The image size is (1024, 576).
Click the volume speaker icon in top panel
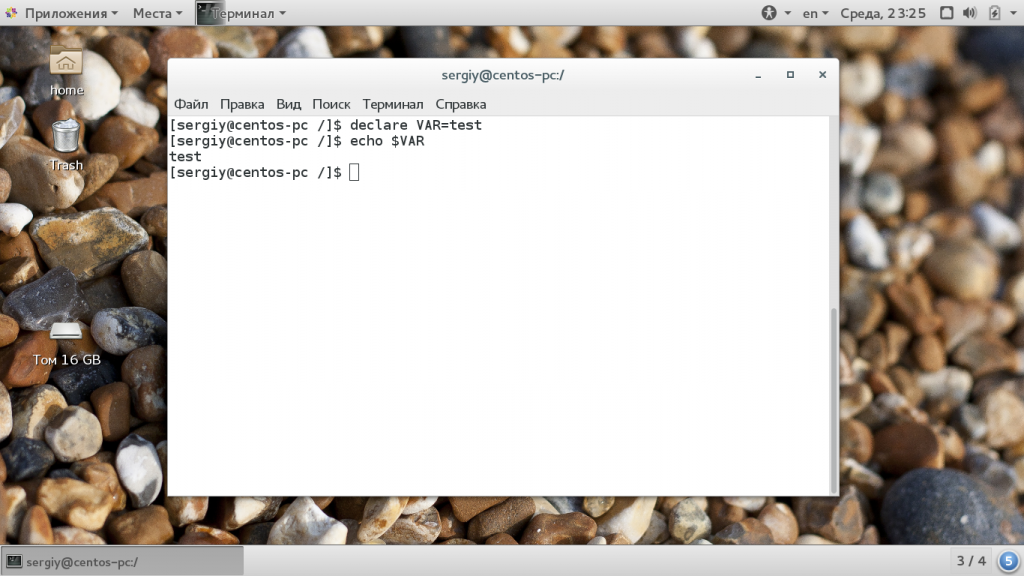(970, 13)
